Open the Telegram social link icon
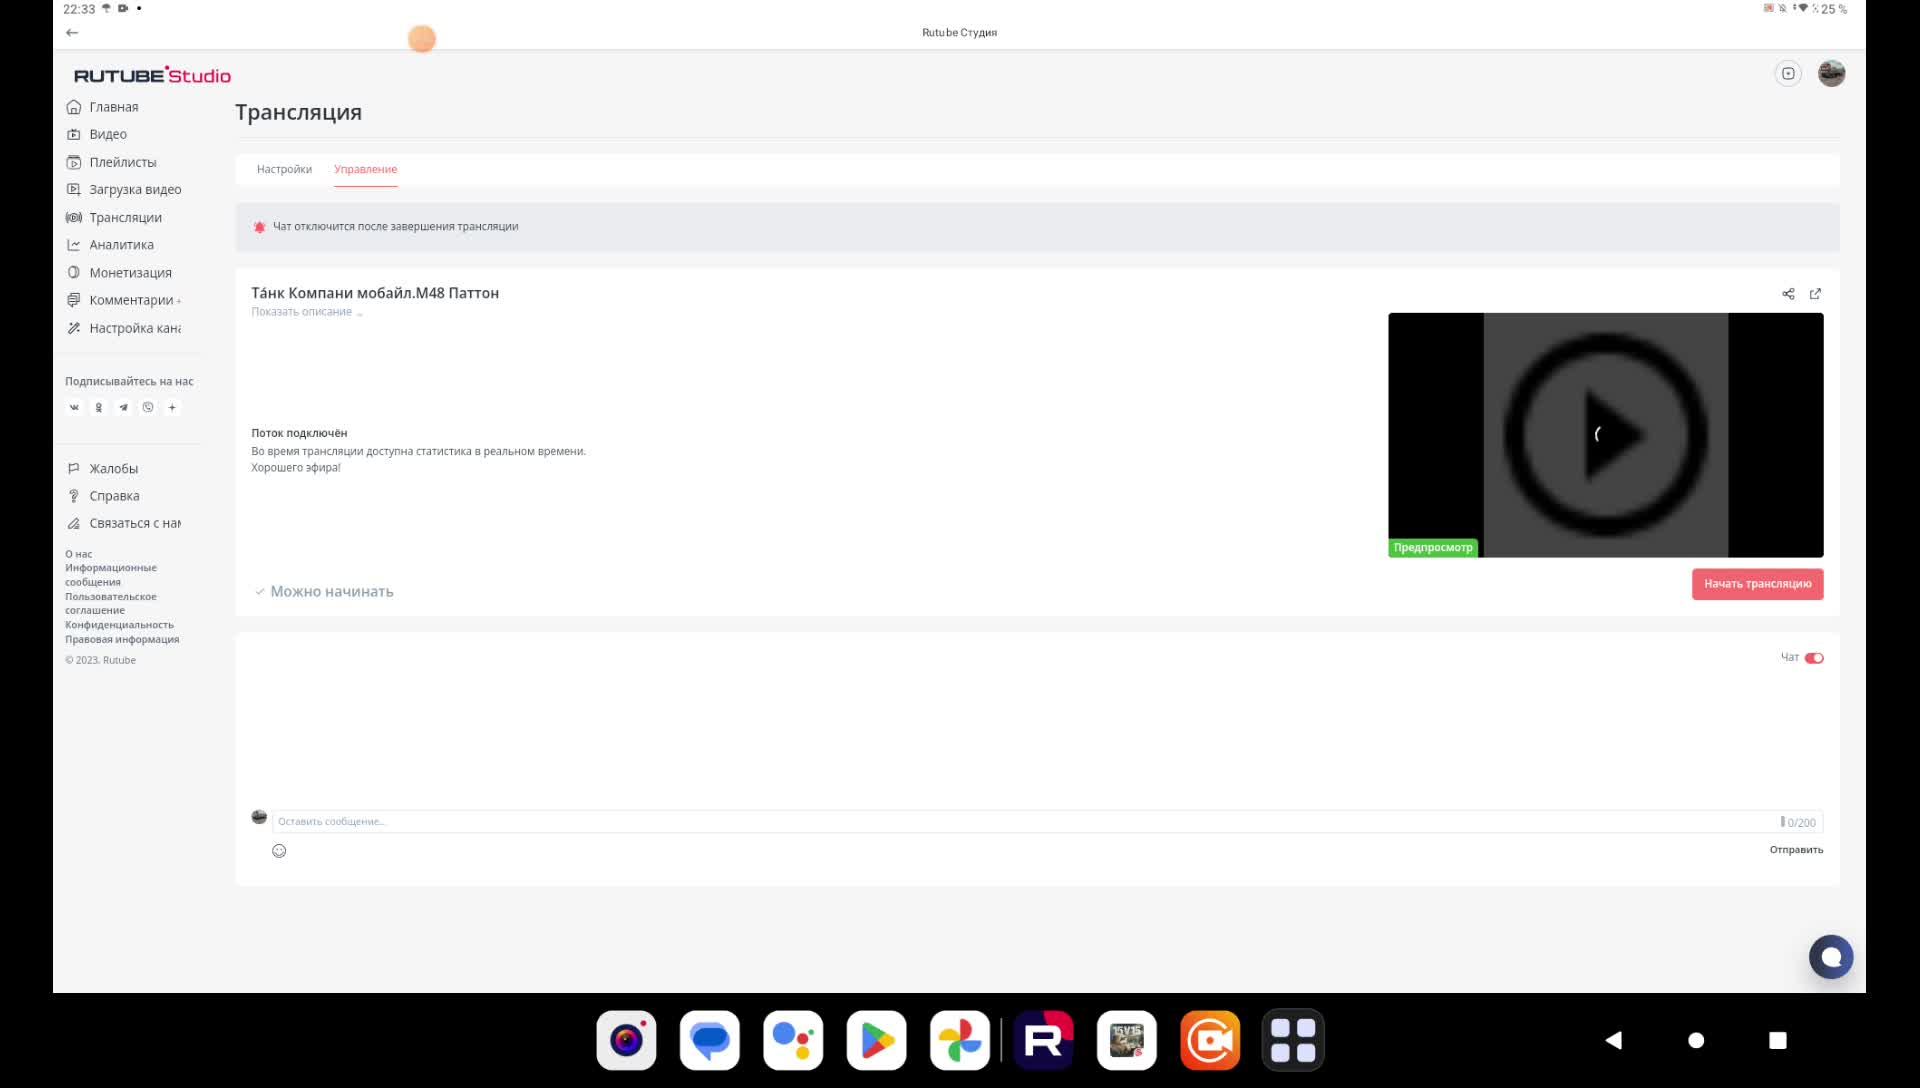Screen dimensions: 1920x1088 [123, 408]
